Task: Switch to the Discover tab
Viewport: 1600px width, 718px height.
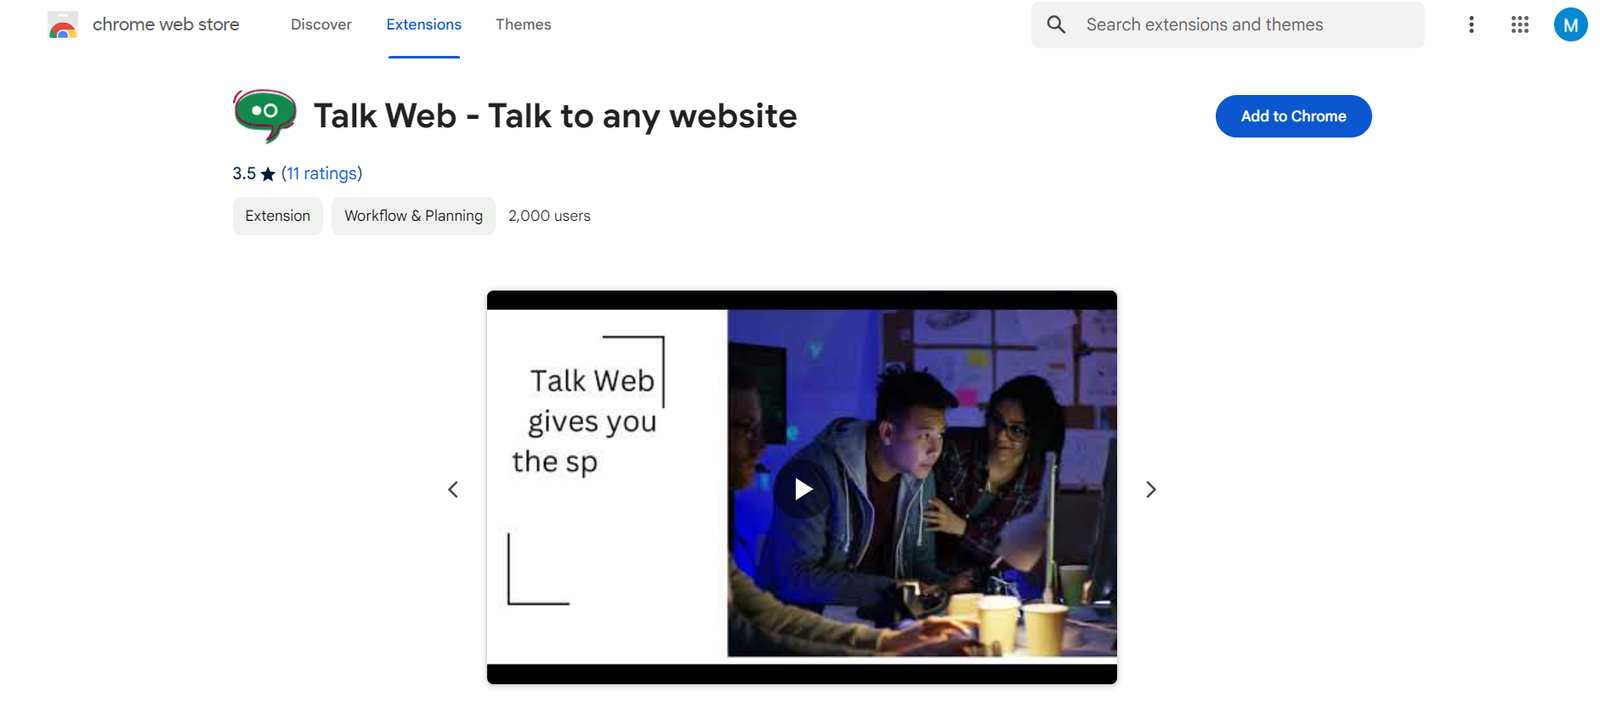Action: tap(321, 25)
